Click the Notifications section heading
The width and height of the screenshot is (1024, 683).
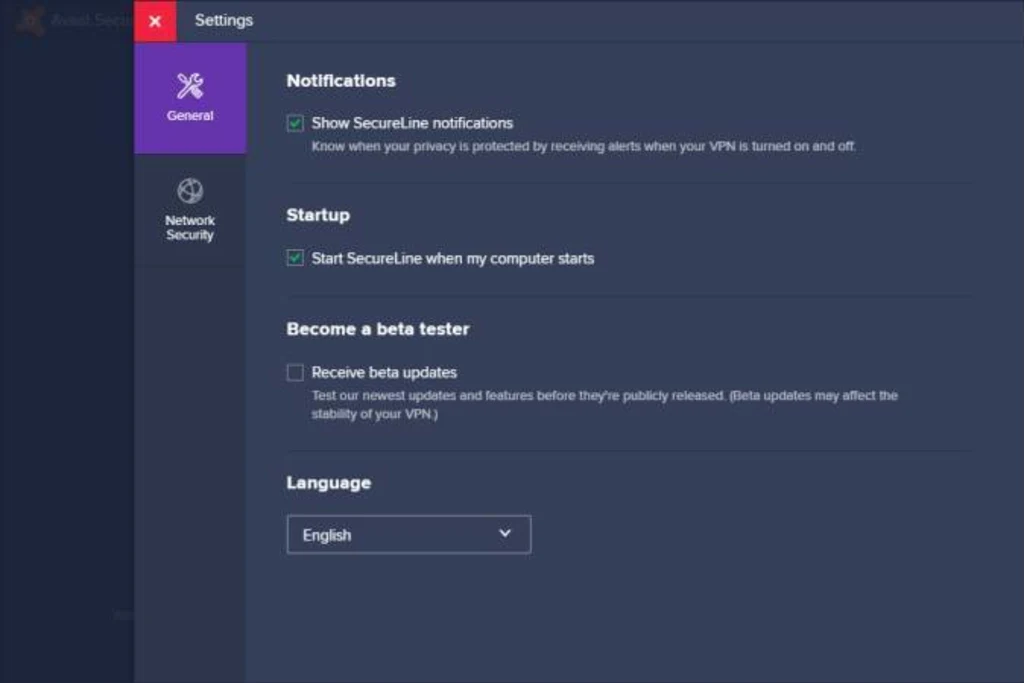coord(341,81)
